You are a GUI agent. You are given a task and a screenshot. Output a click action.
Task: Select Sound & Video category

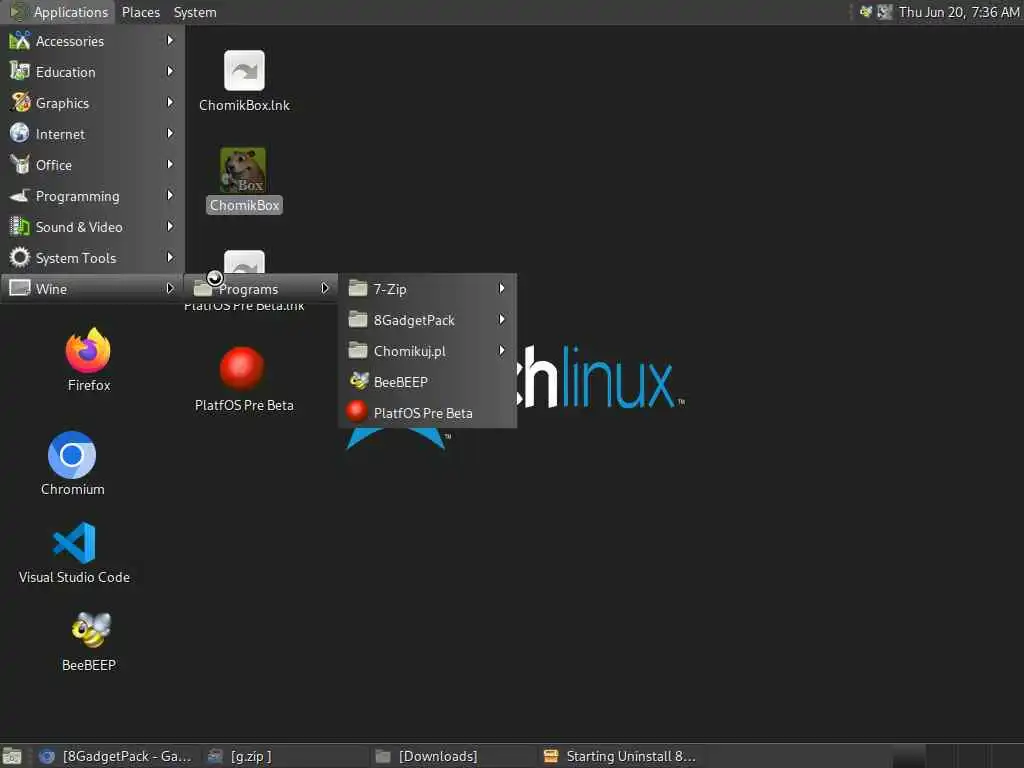tap(93, 227)
